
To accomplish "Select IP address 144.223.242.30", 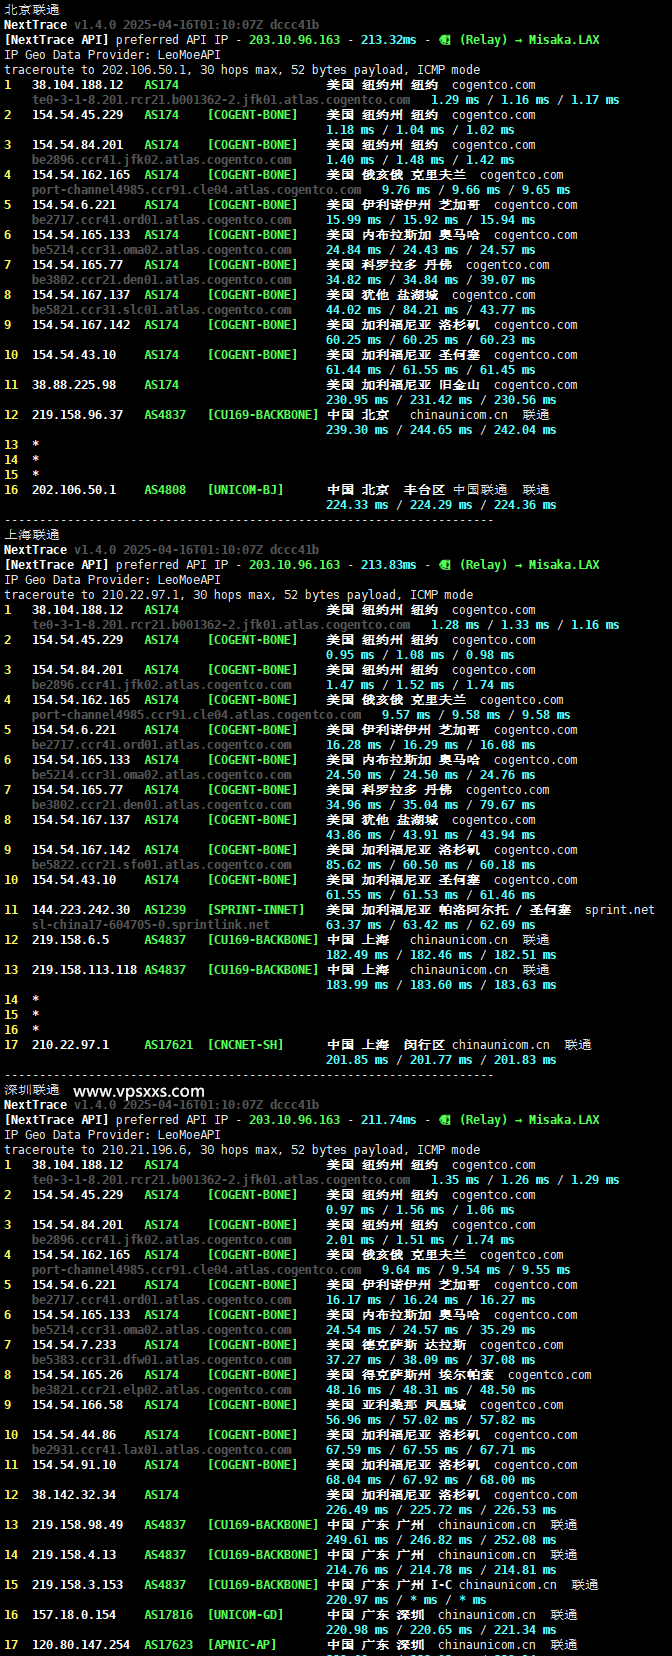I will click(81, 910).
